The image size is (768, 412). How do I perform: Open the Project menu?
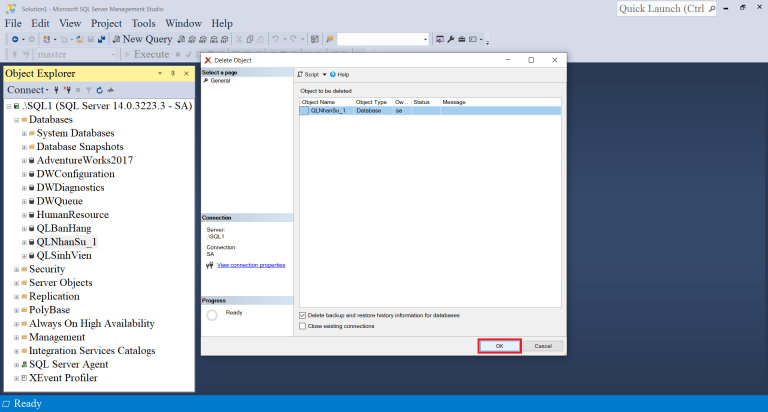[106, 23]
